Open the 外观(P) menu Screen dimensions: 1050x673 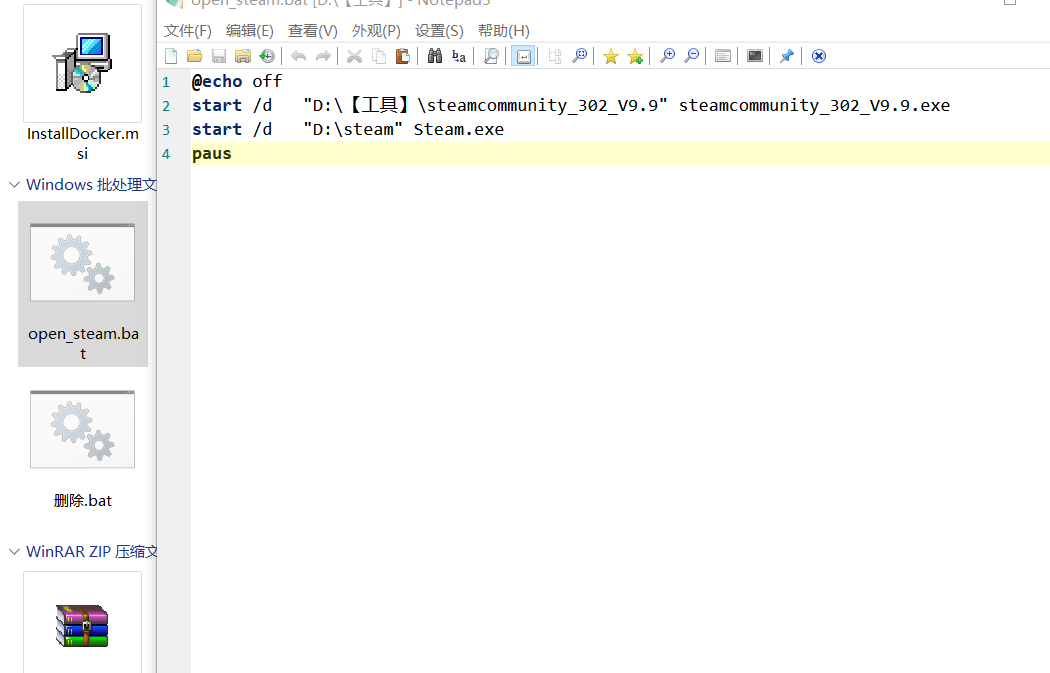click(x=376, y=31)
